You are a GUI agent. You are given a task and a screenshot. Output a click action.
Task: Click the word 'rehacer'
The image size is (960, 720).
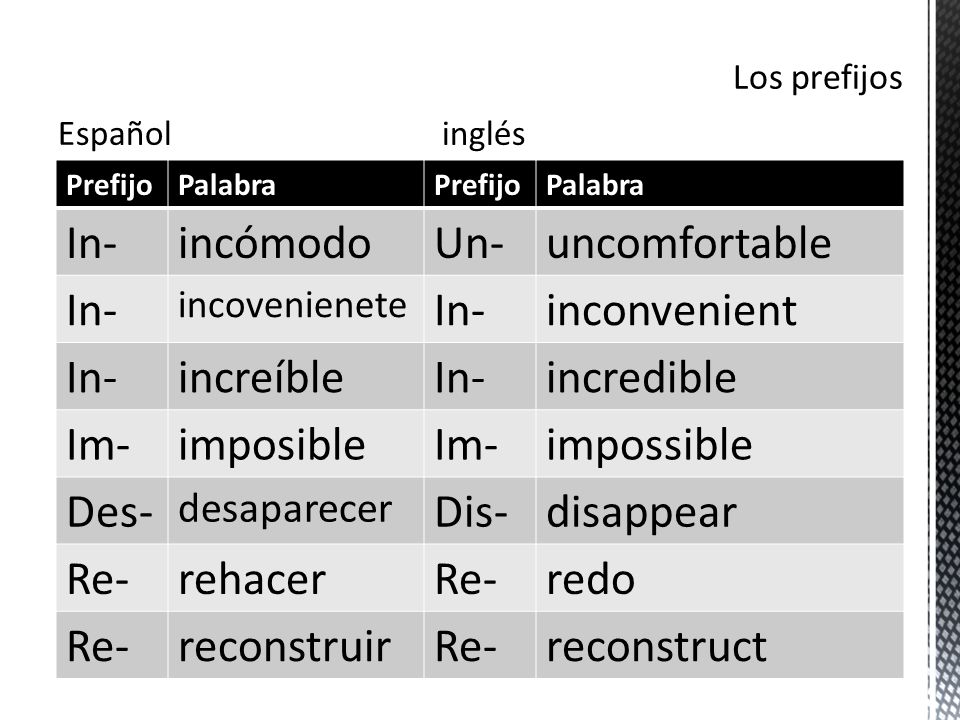pyautogui.click(x=252, y=579)
